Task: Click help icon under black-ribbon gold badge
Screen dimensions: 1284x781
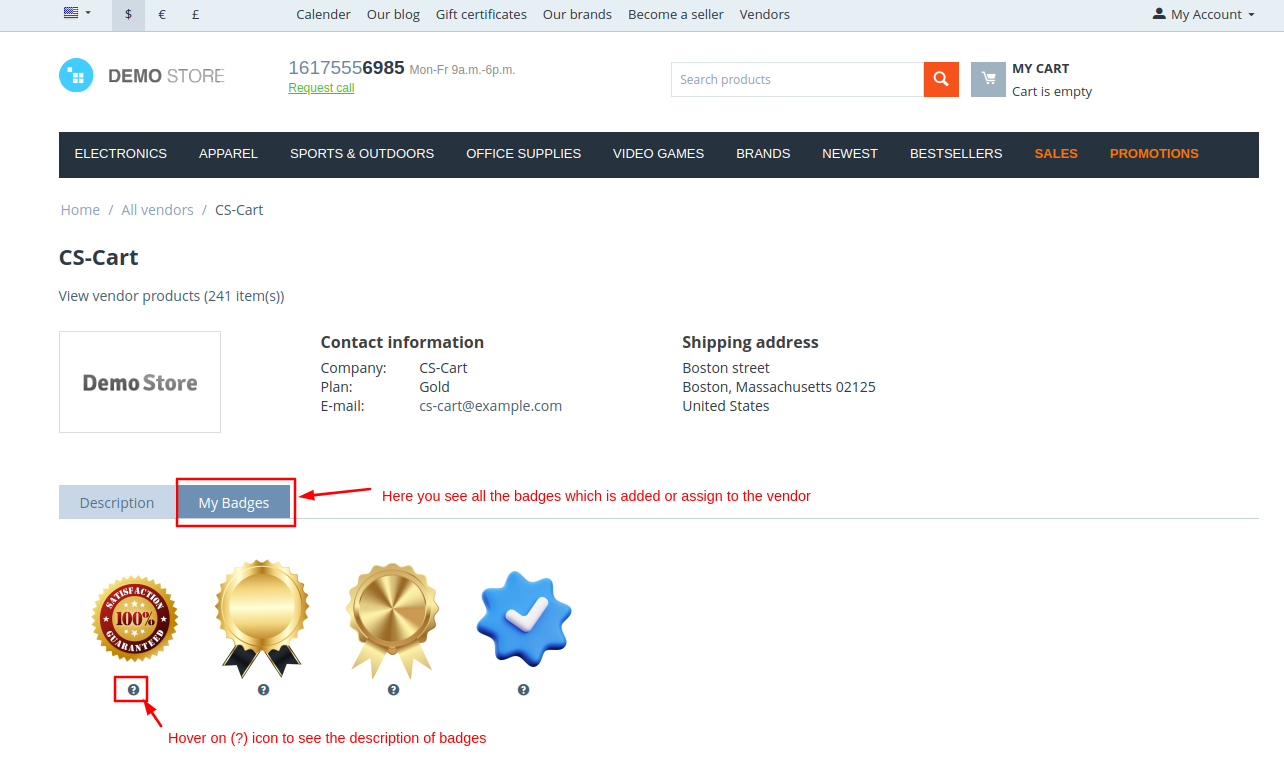Action: click(x=263, y=689)
